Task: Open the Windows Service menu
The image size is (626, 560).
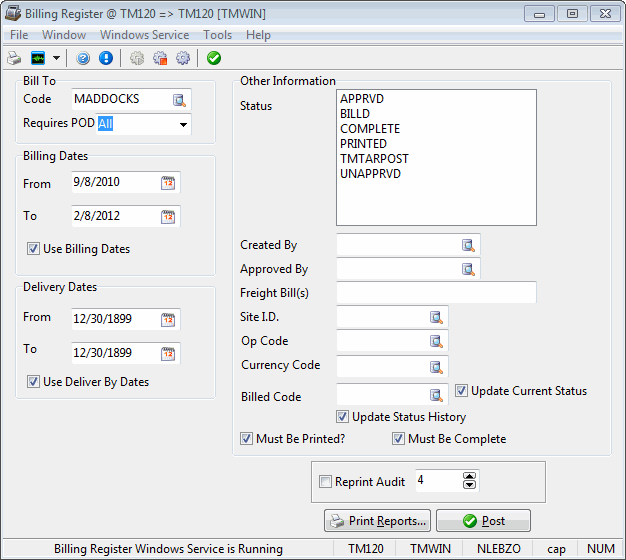Action: [x=144, y=35]
